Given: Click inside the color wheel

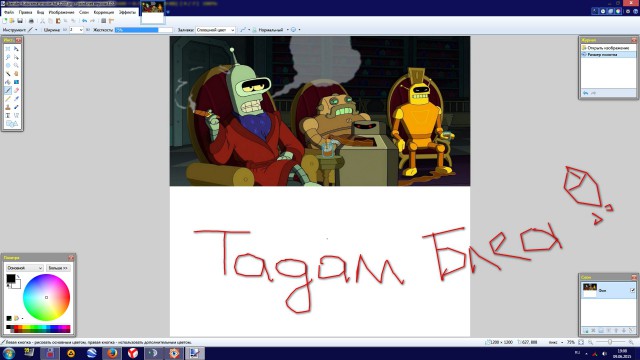Looking at the screenshot, I should coord(46,297).
